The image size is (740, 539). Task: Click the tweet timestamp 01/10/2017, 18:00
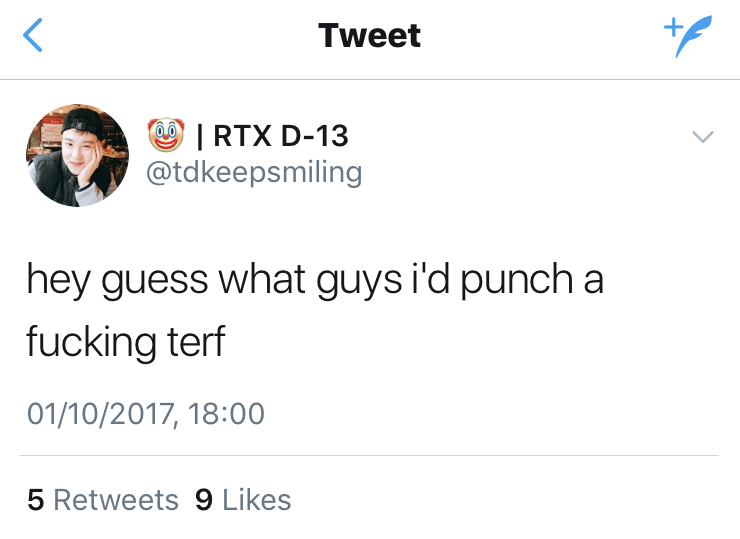pos(146,412)
